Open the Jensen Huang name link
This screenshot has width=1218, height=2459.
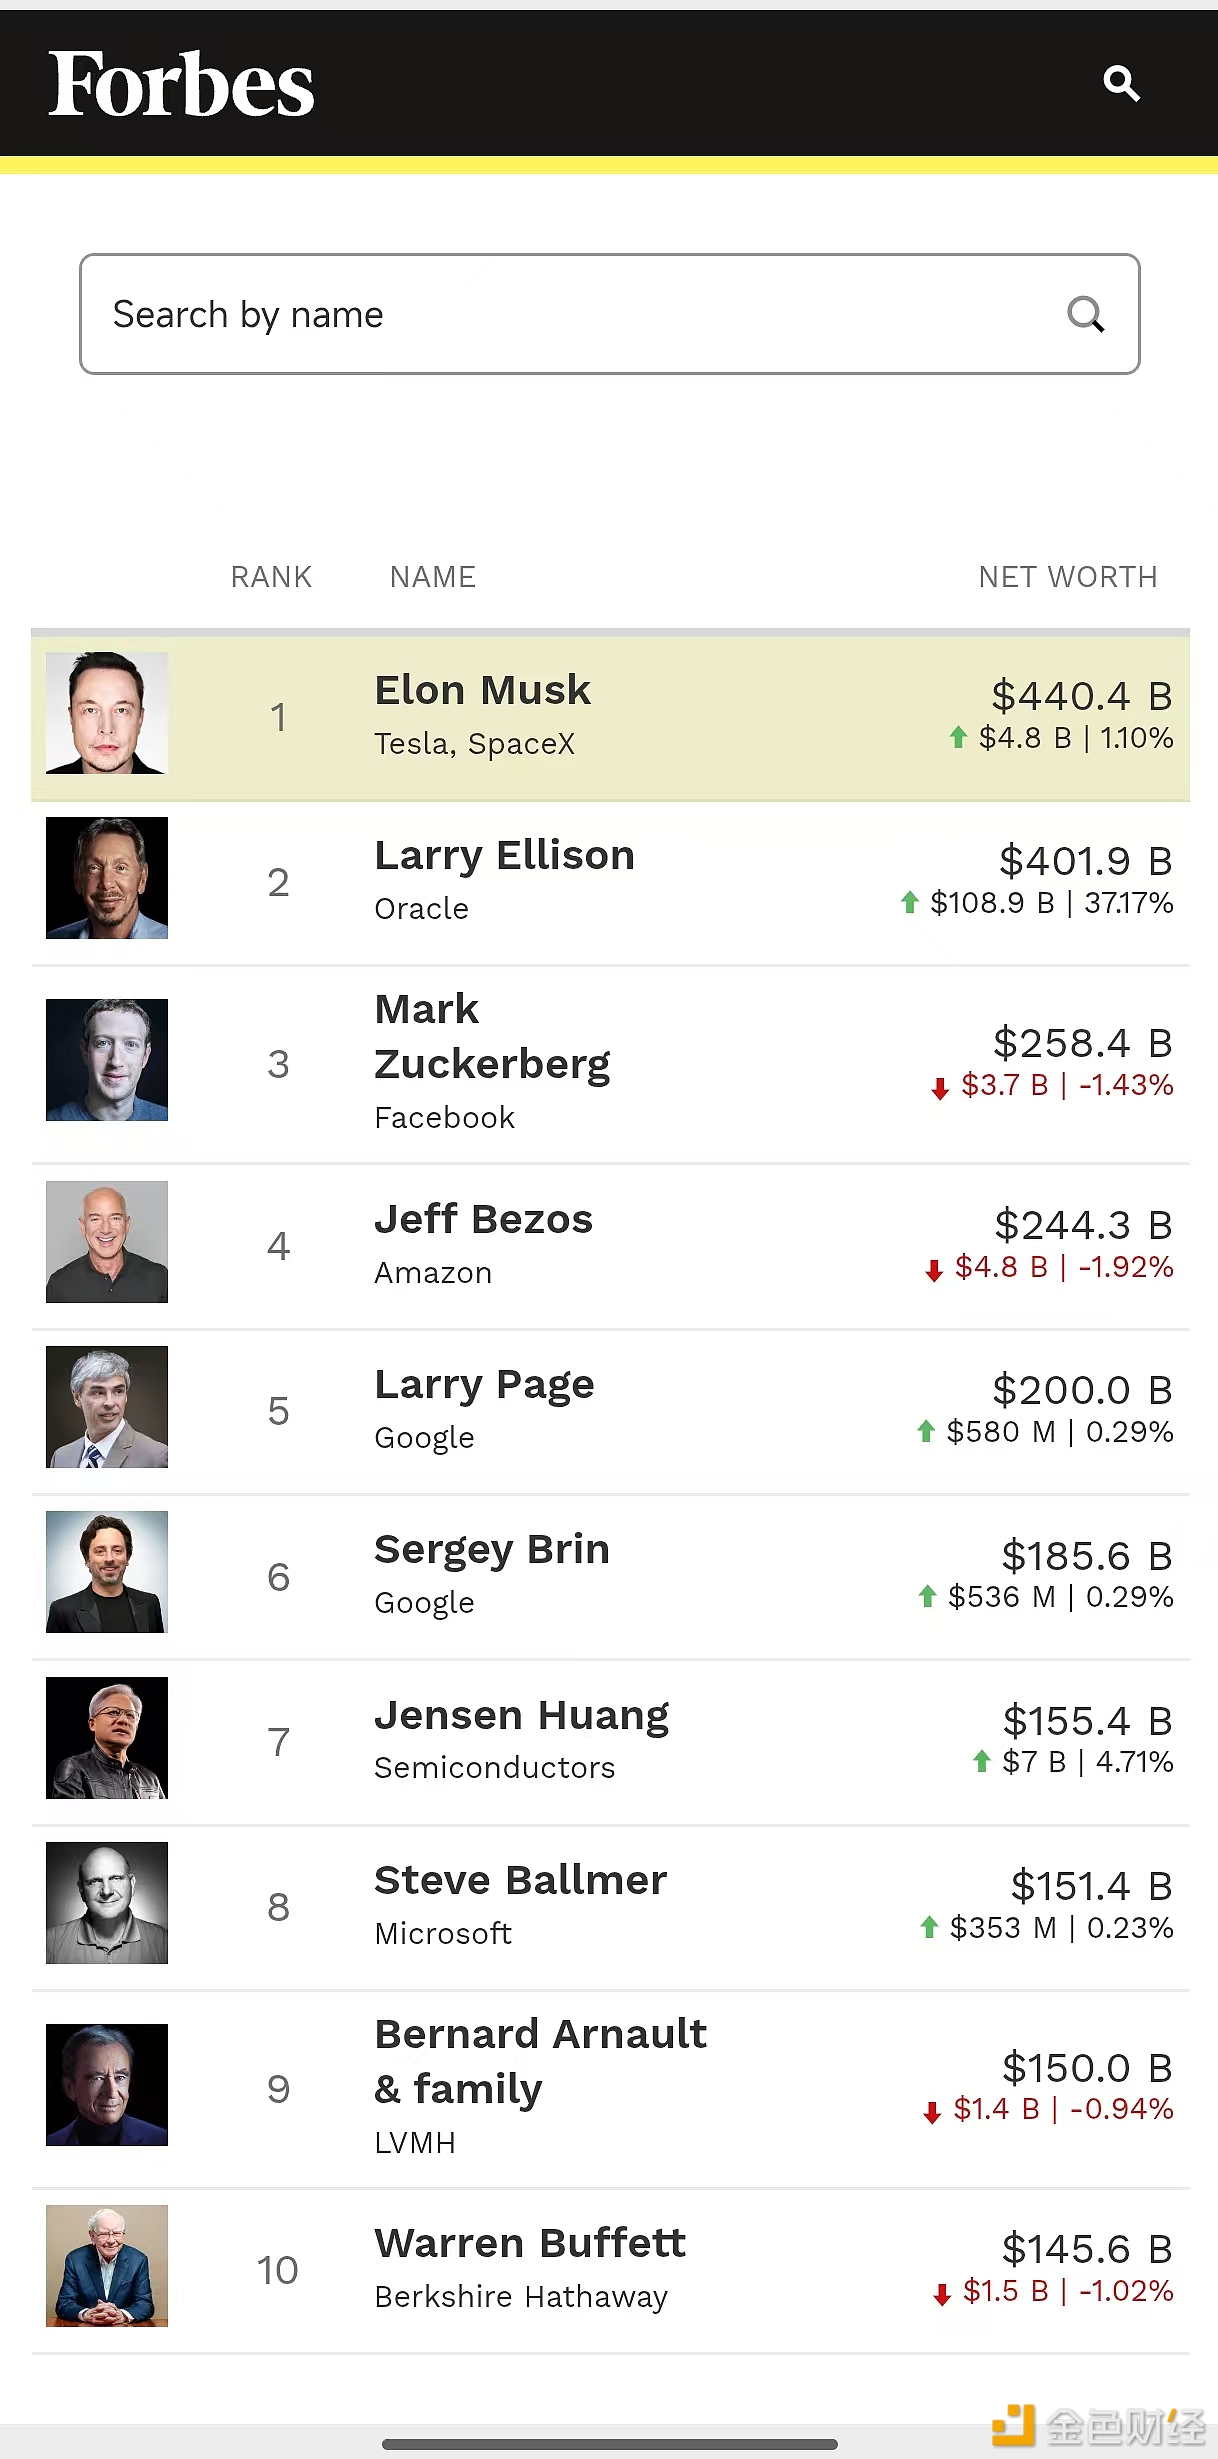pyautogui.click(x=521, y=1716)
